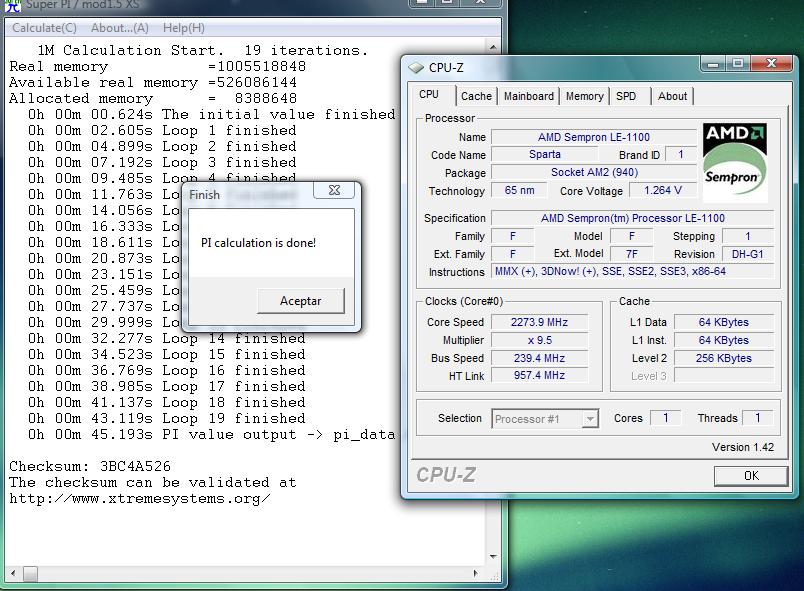
Task: Click the Code Name value Sparta
Action: (x=545, y=154)
